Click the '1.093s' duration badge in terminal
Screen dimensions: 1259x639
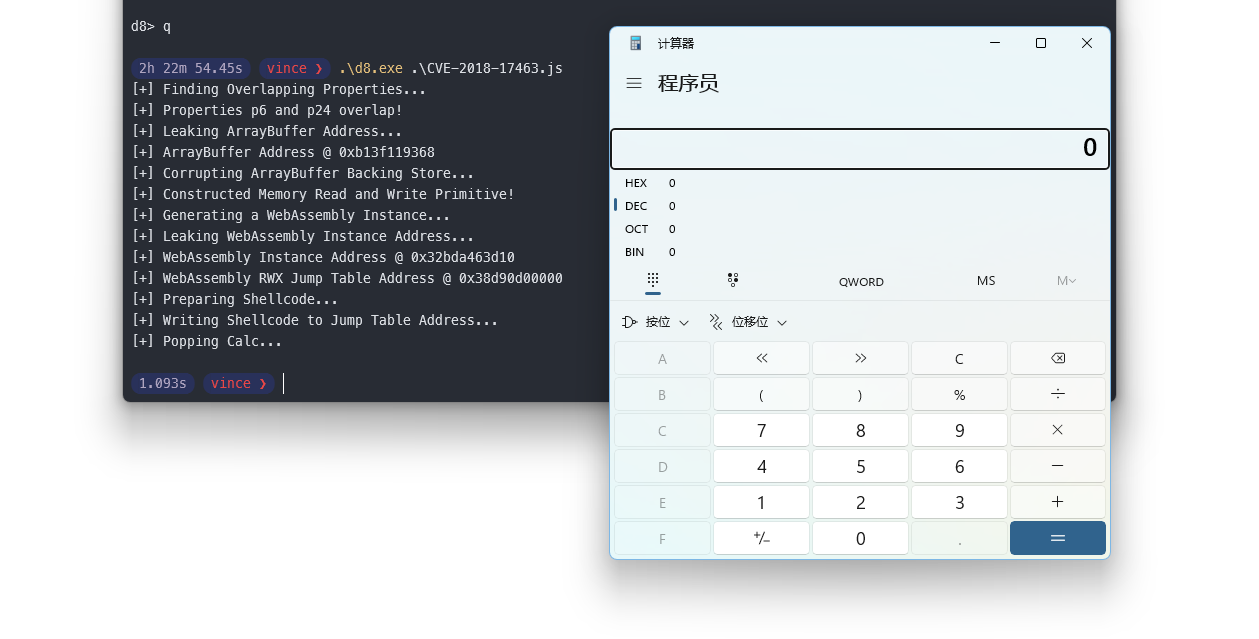coord(163,383)
